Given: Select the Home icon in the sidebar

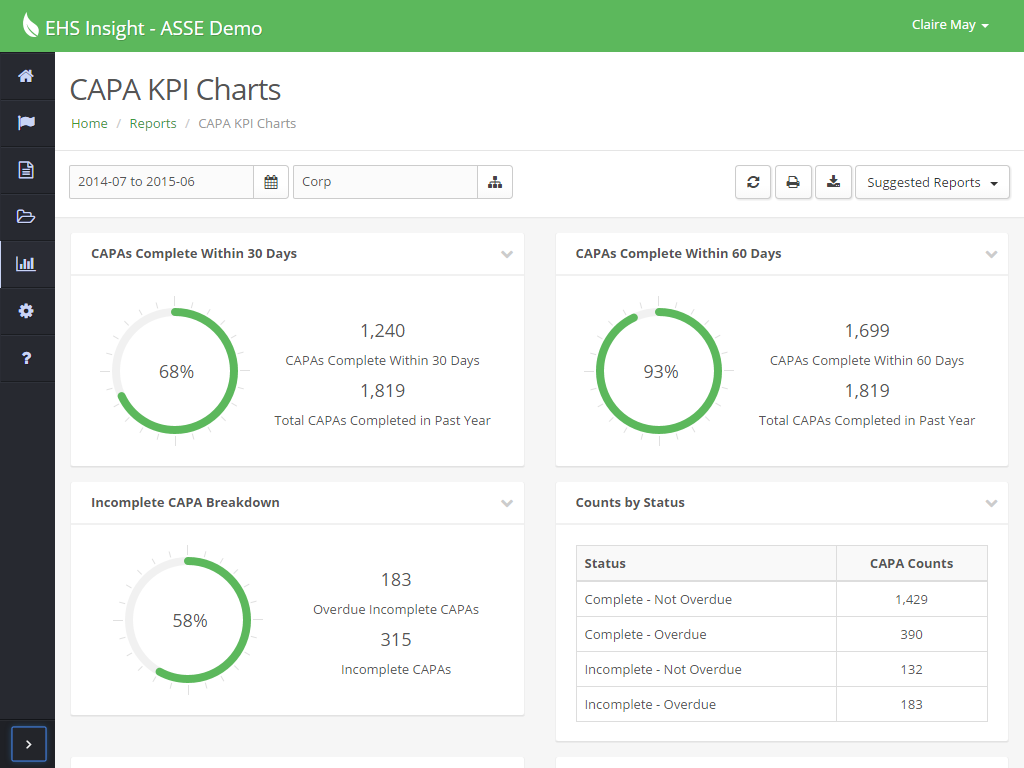Looking at the screenshot, I should (x=27, y=76).
